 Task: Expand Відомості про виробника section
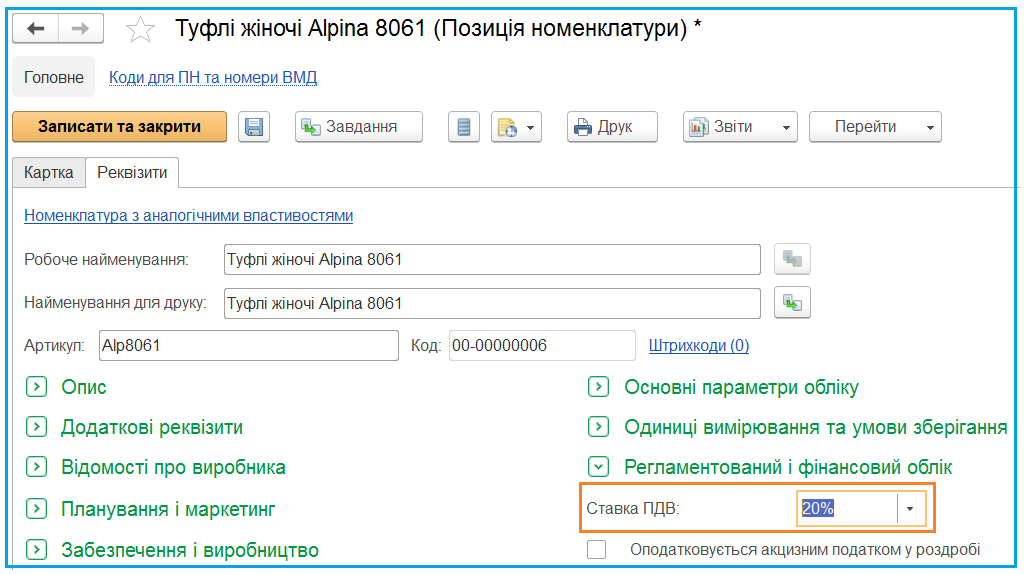37,467
